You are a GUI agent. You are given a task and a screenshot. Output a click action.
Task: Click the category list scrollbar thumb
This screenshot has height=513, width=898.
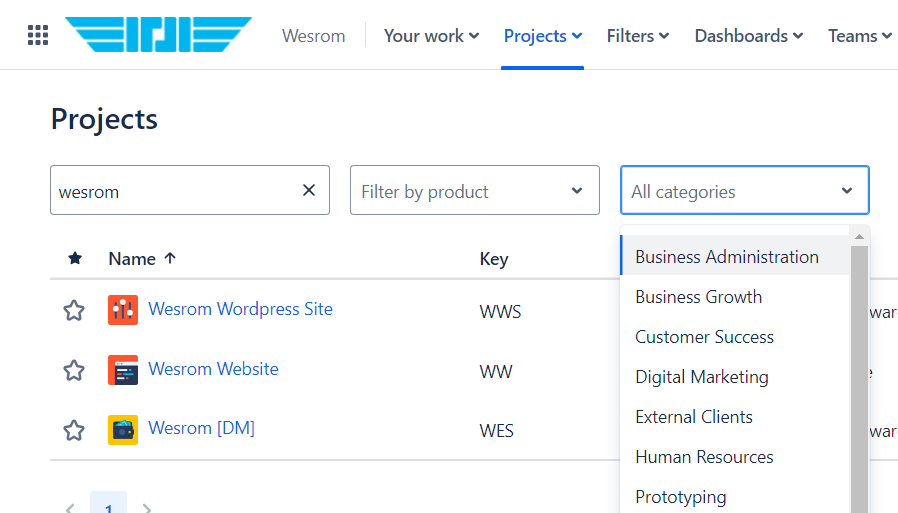point(859,379)
